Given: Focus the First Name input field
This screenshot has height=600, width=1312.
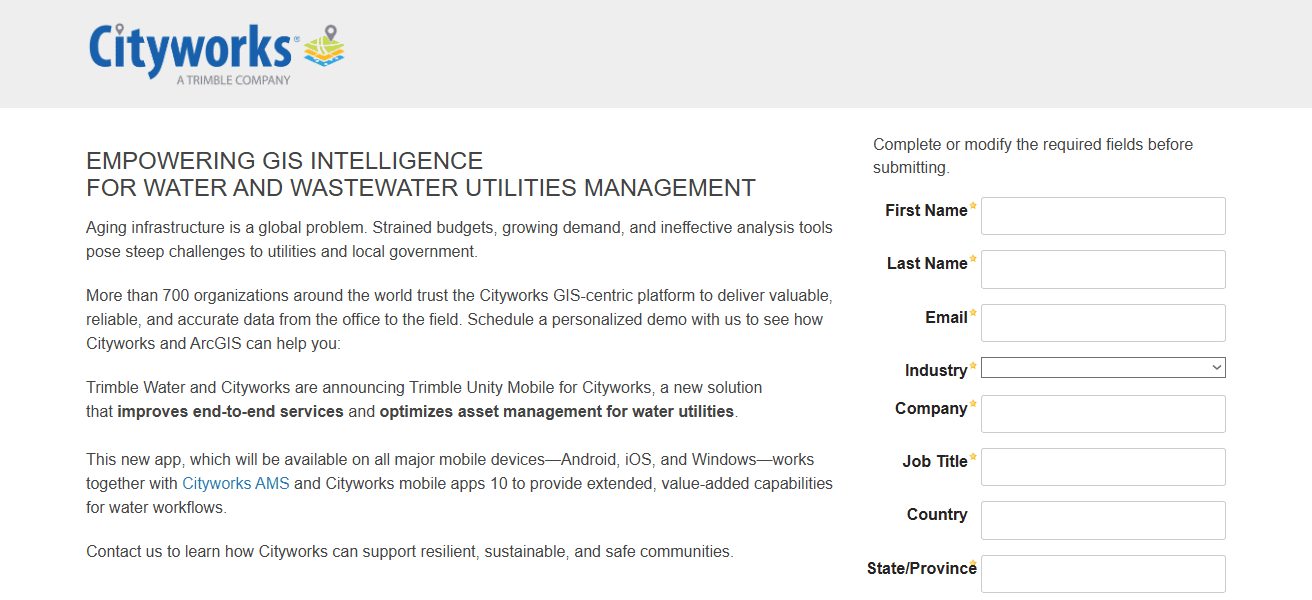Looking at the screenshot, I should (x=1103, y=216).
